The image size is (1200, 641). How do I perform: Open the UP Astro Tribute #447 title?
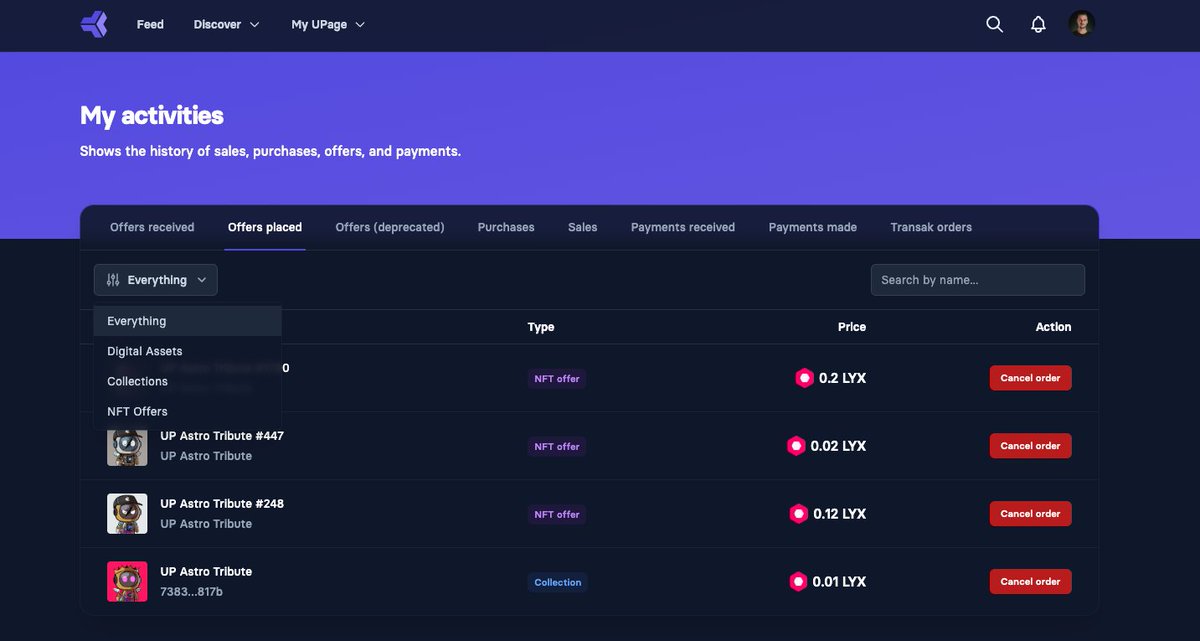222,436
